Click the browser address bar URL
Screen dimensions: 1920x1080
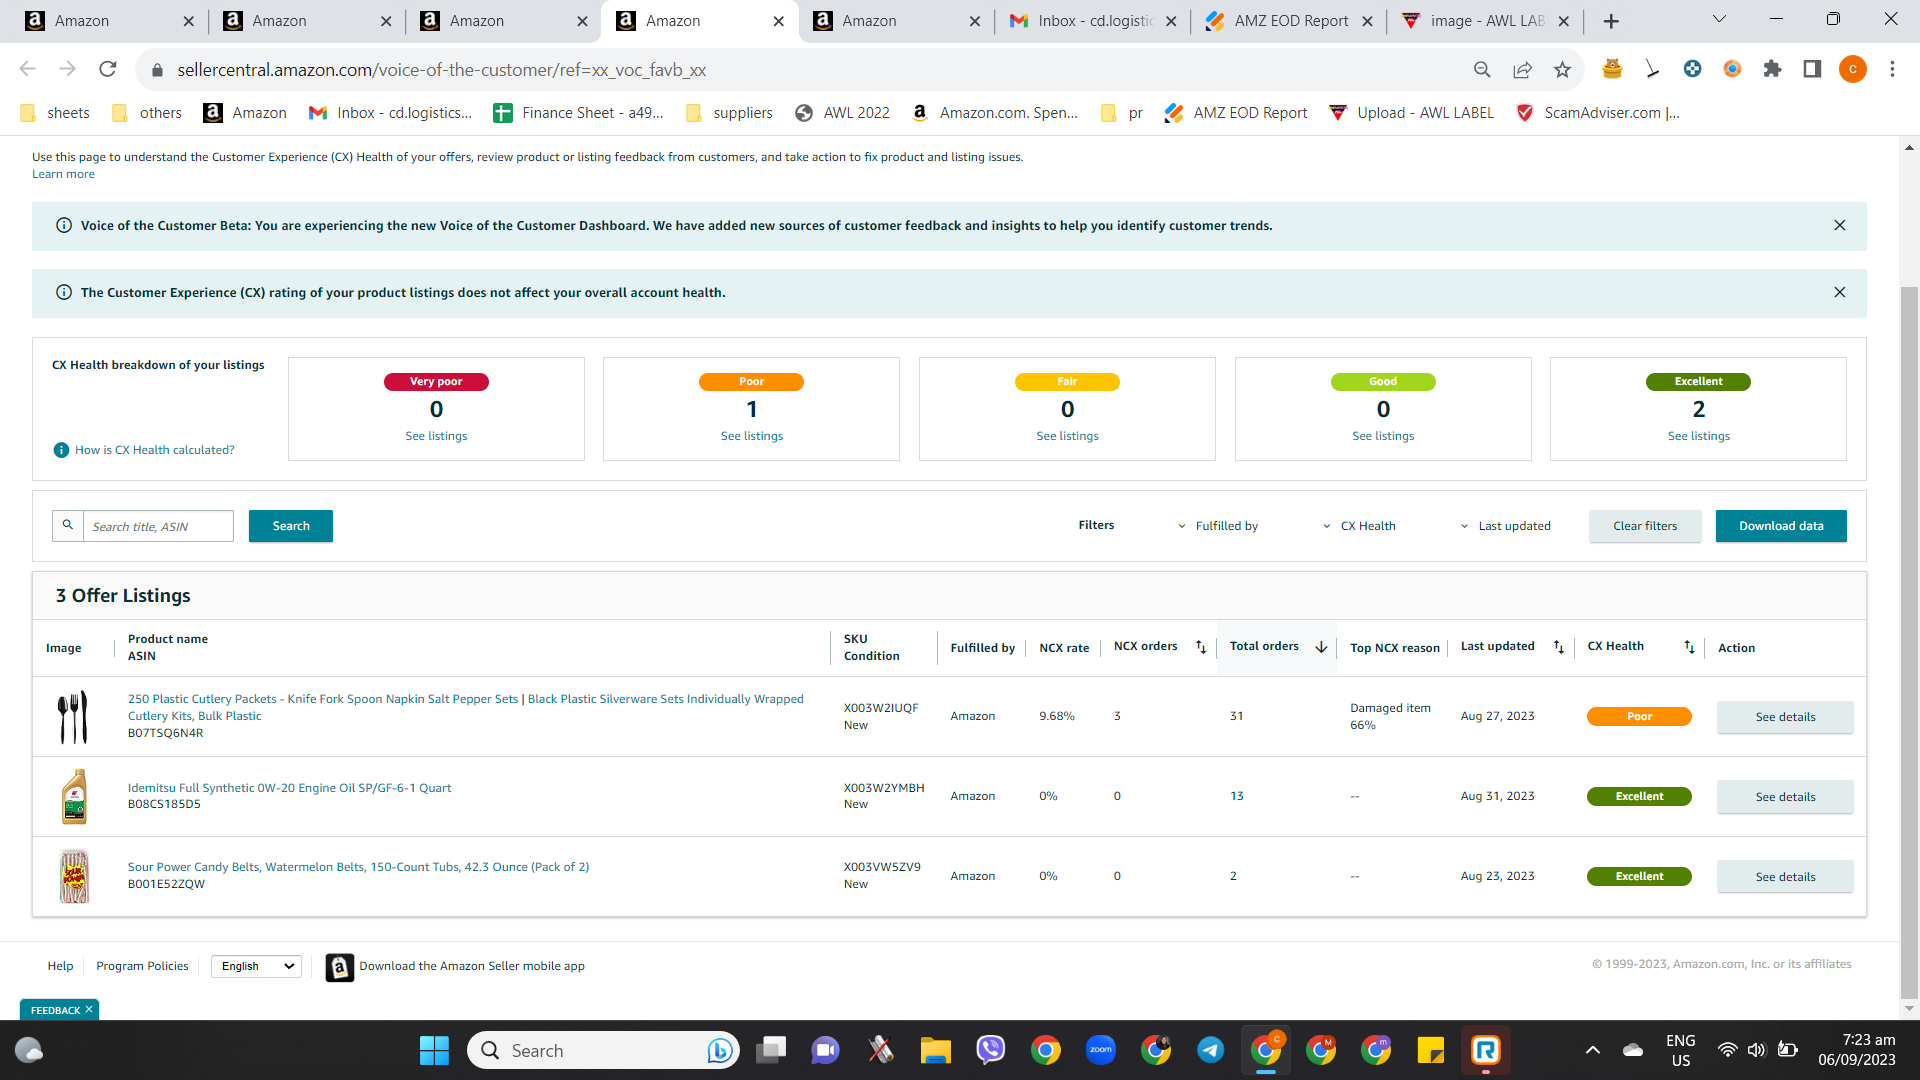(442, 70)
